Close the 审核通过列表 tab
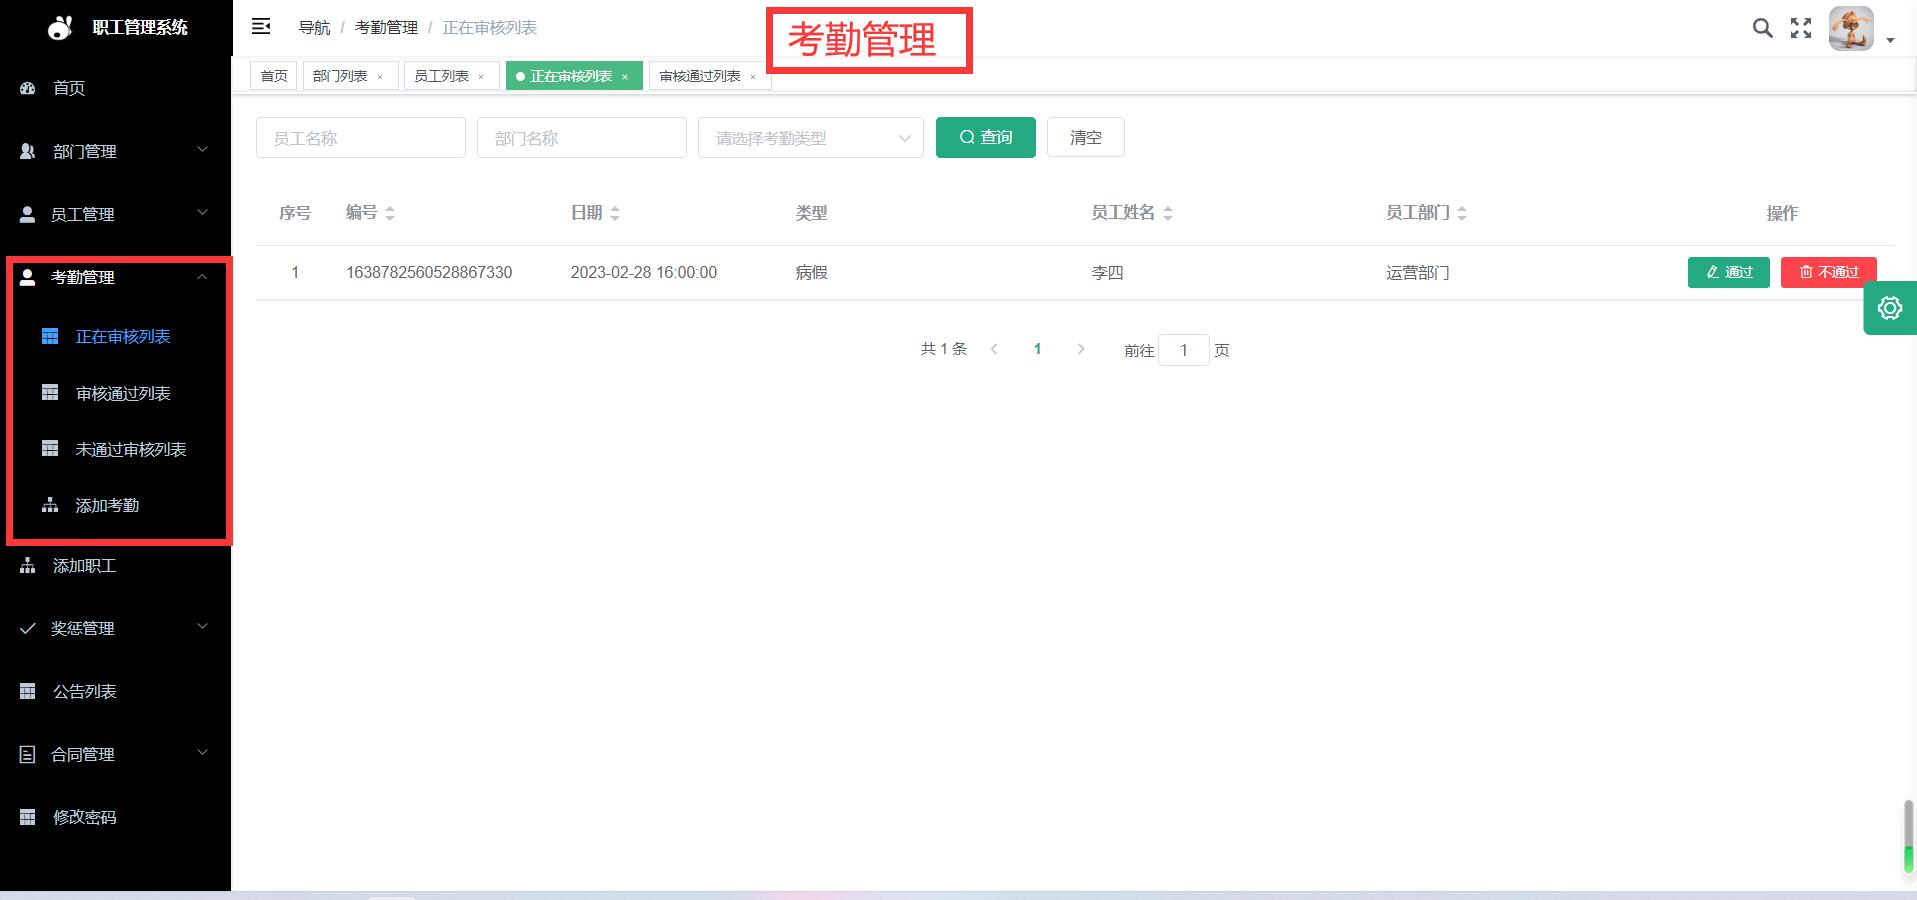1917x900 pixels. (753, 77)
